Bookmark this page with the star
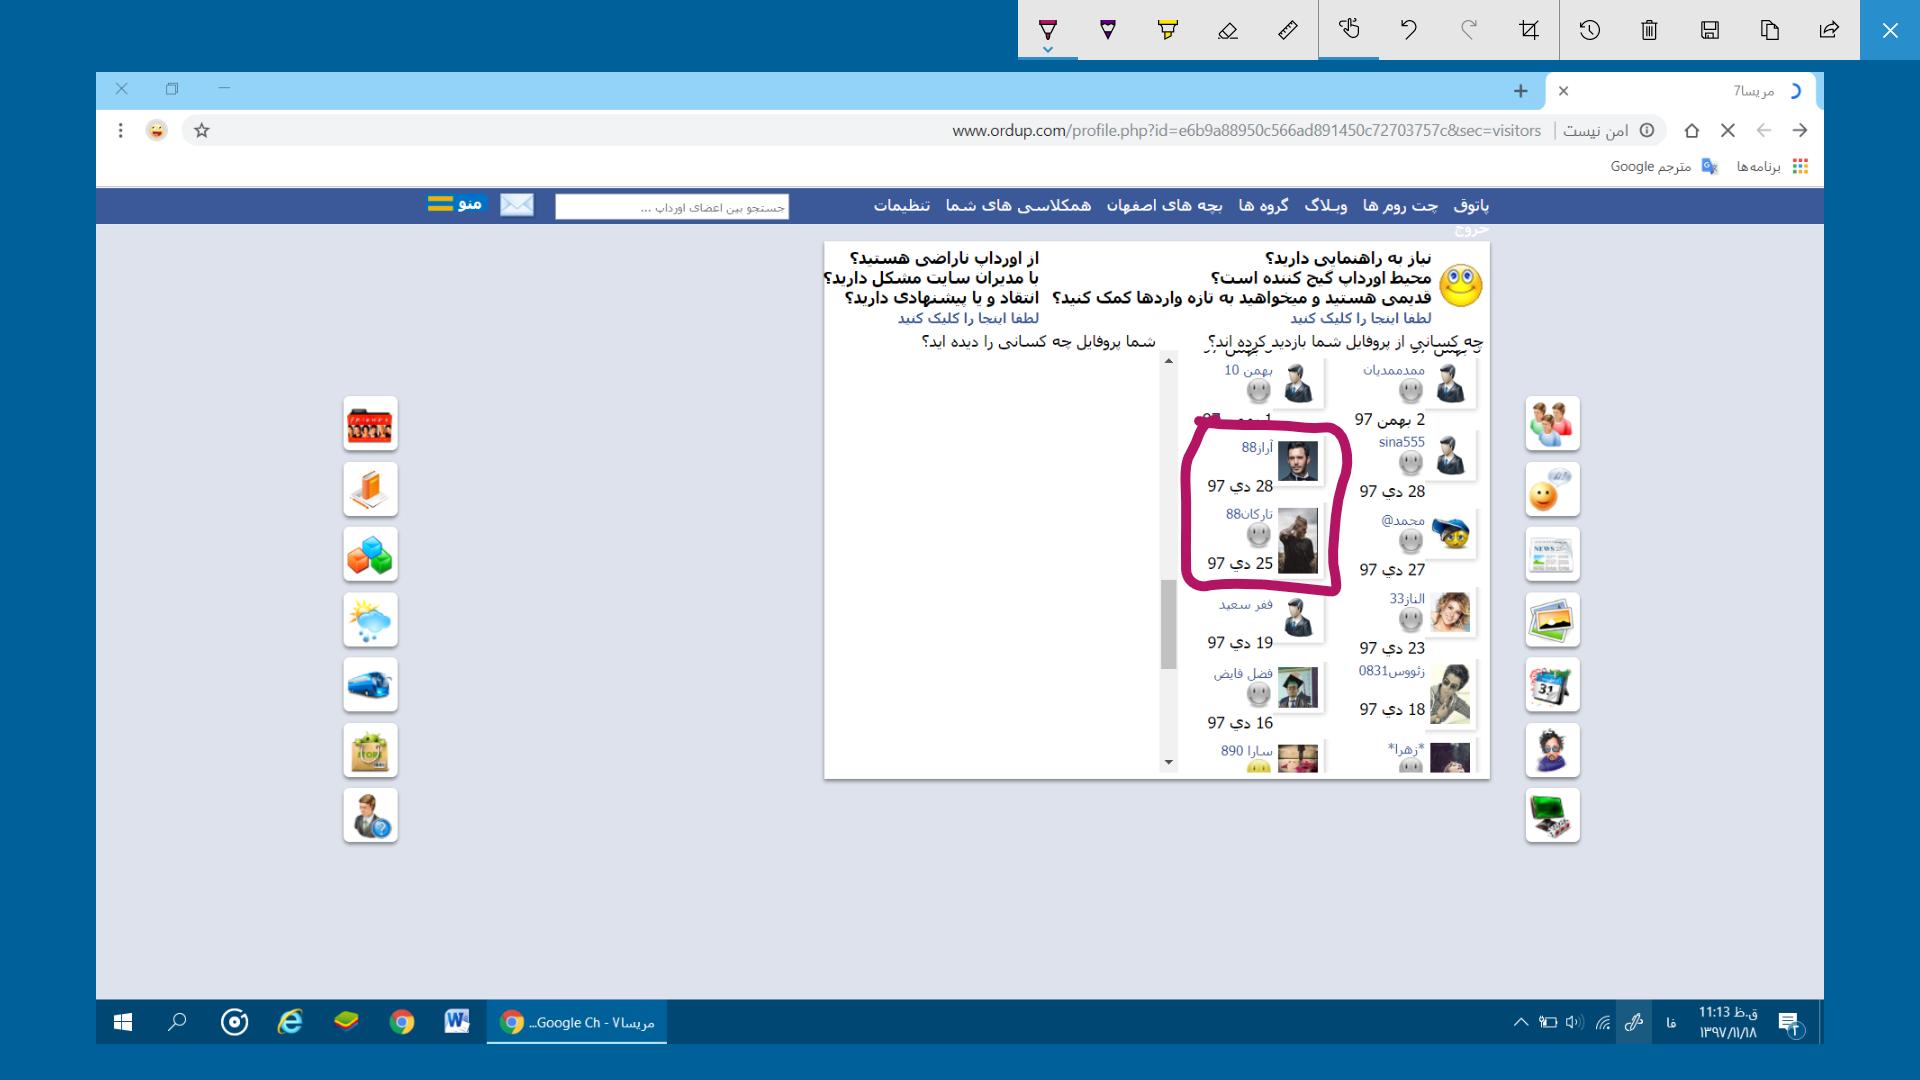This screenshot has width=1920, height=1080. (x=202, y=130)
